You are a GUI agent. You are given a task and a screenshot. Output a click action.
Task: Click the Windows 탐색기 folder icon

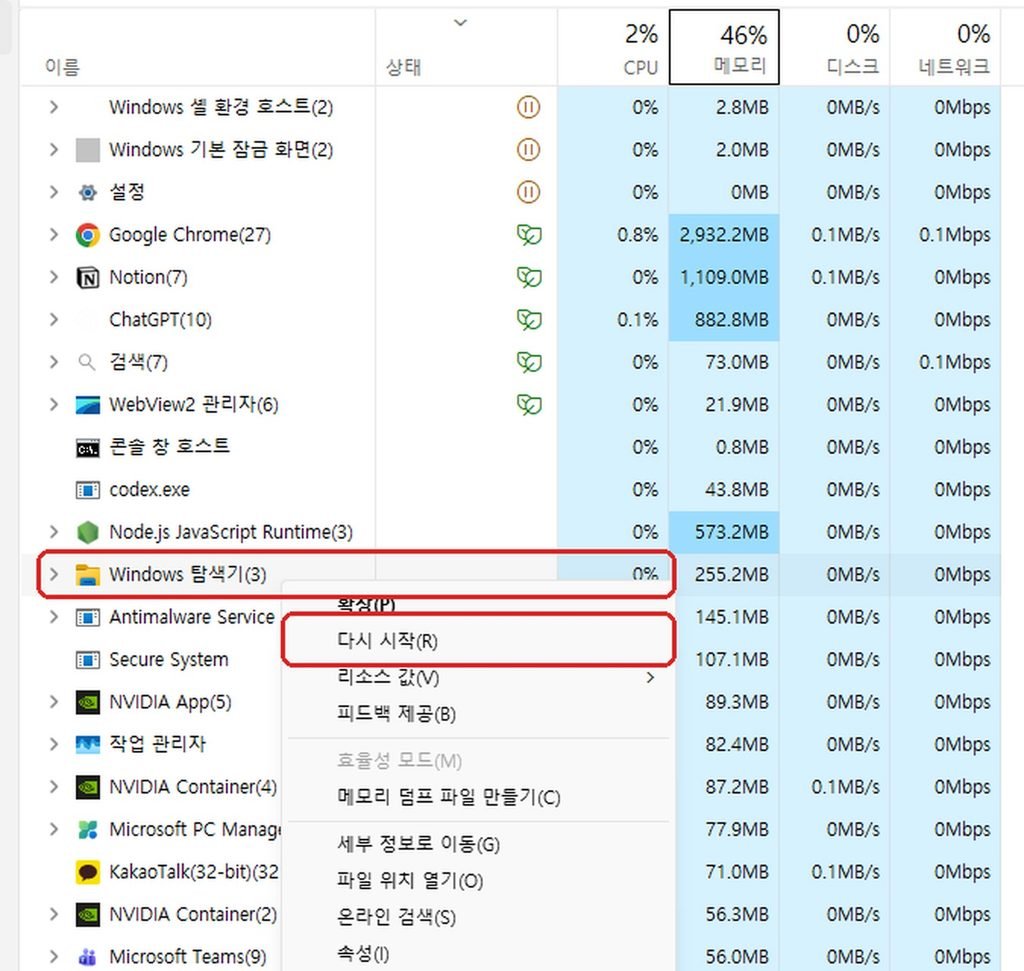[88, 575]
